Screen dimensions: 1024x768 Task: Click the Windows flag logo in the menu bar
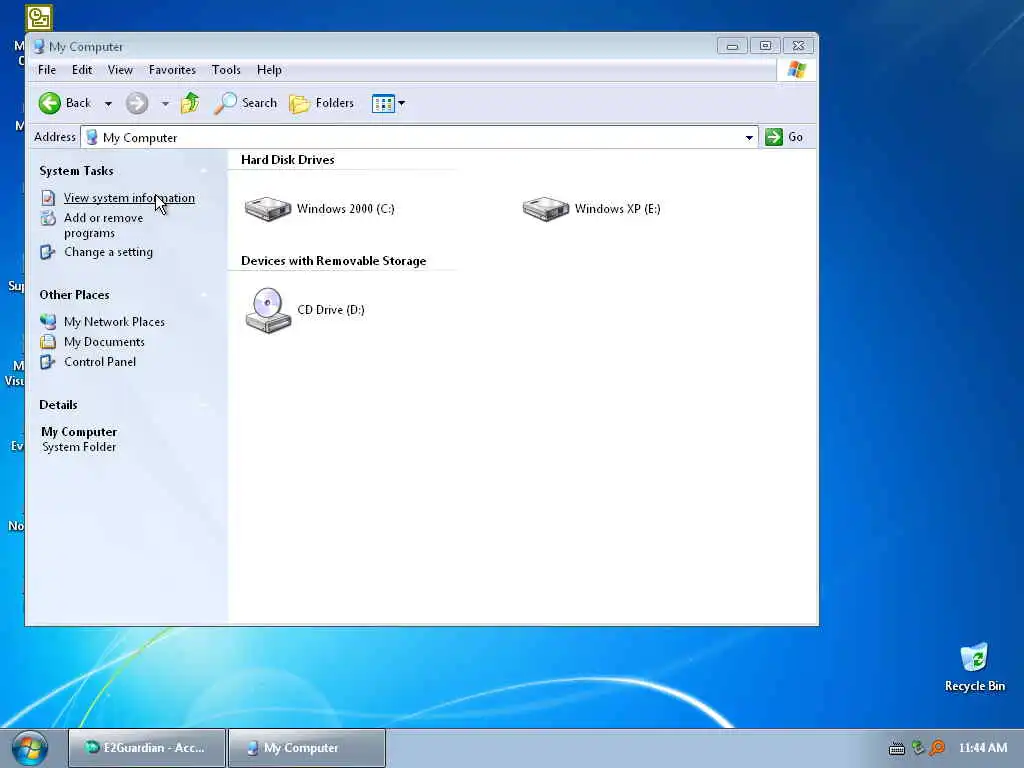click(x=797, y=69)
